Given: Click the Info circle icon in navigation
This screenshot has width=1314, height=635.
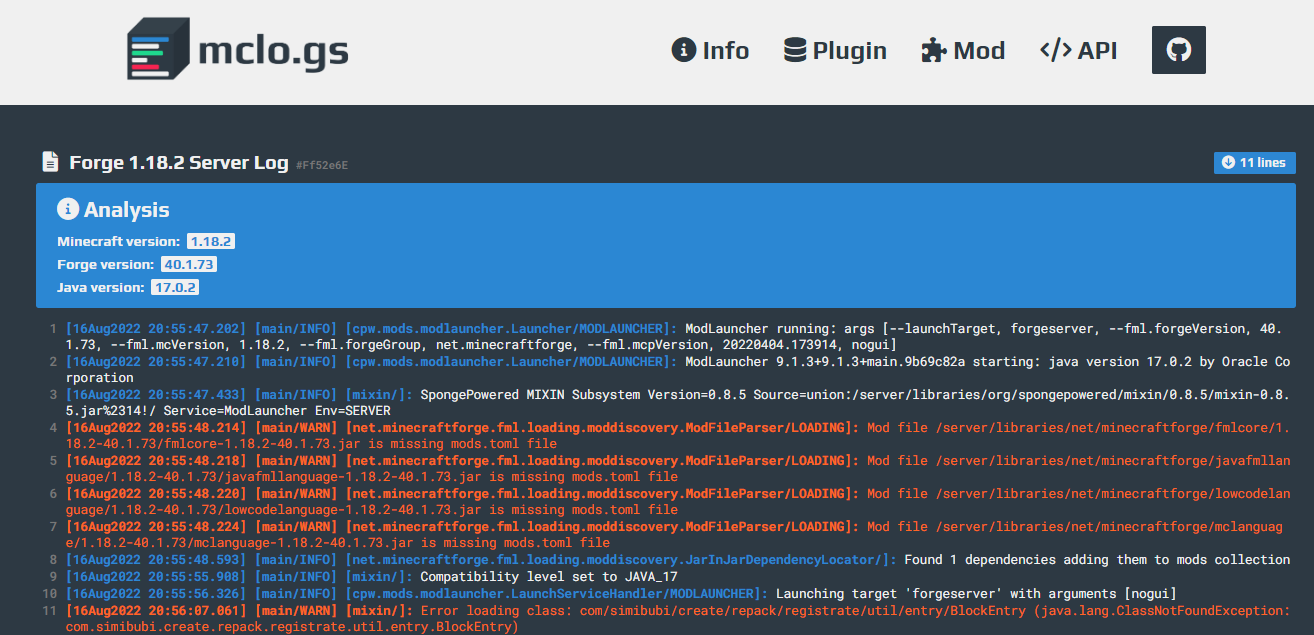Looking at the screenshot, I should [683, 50].
